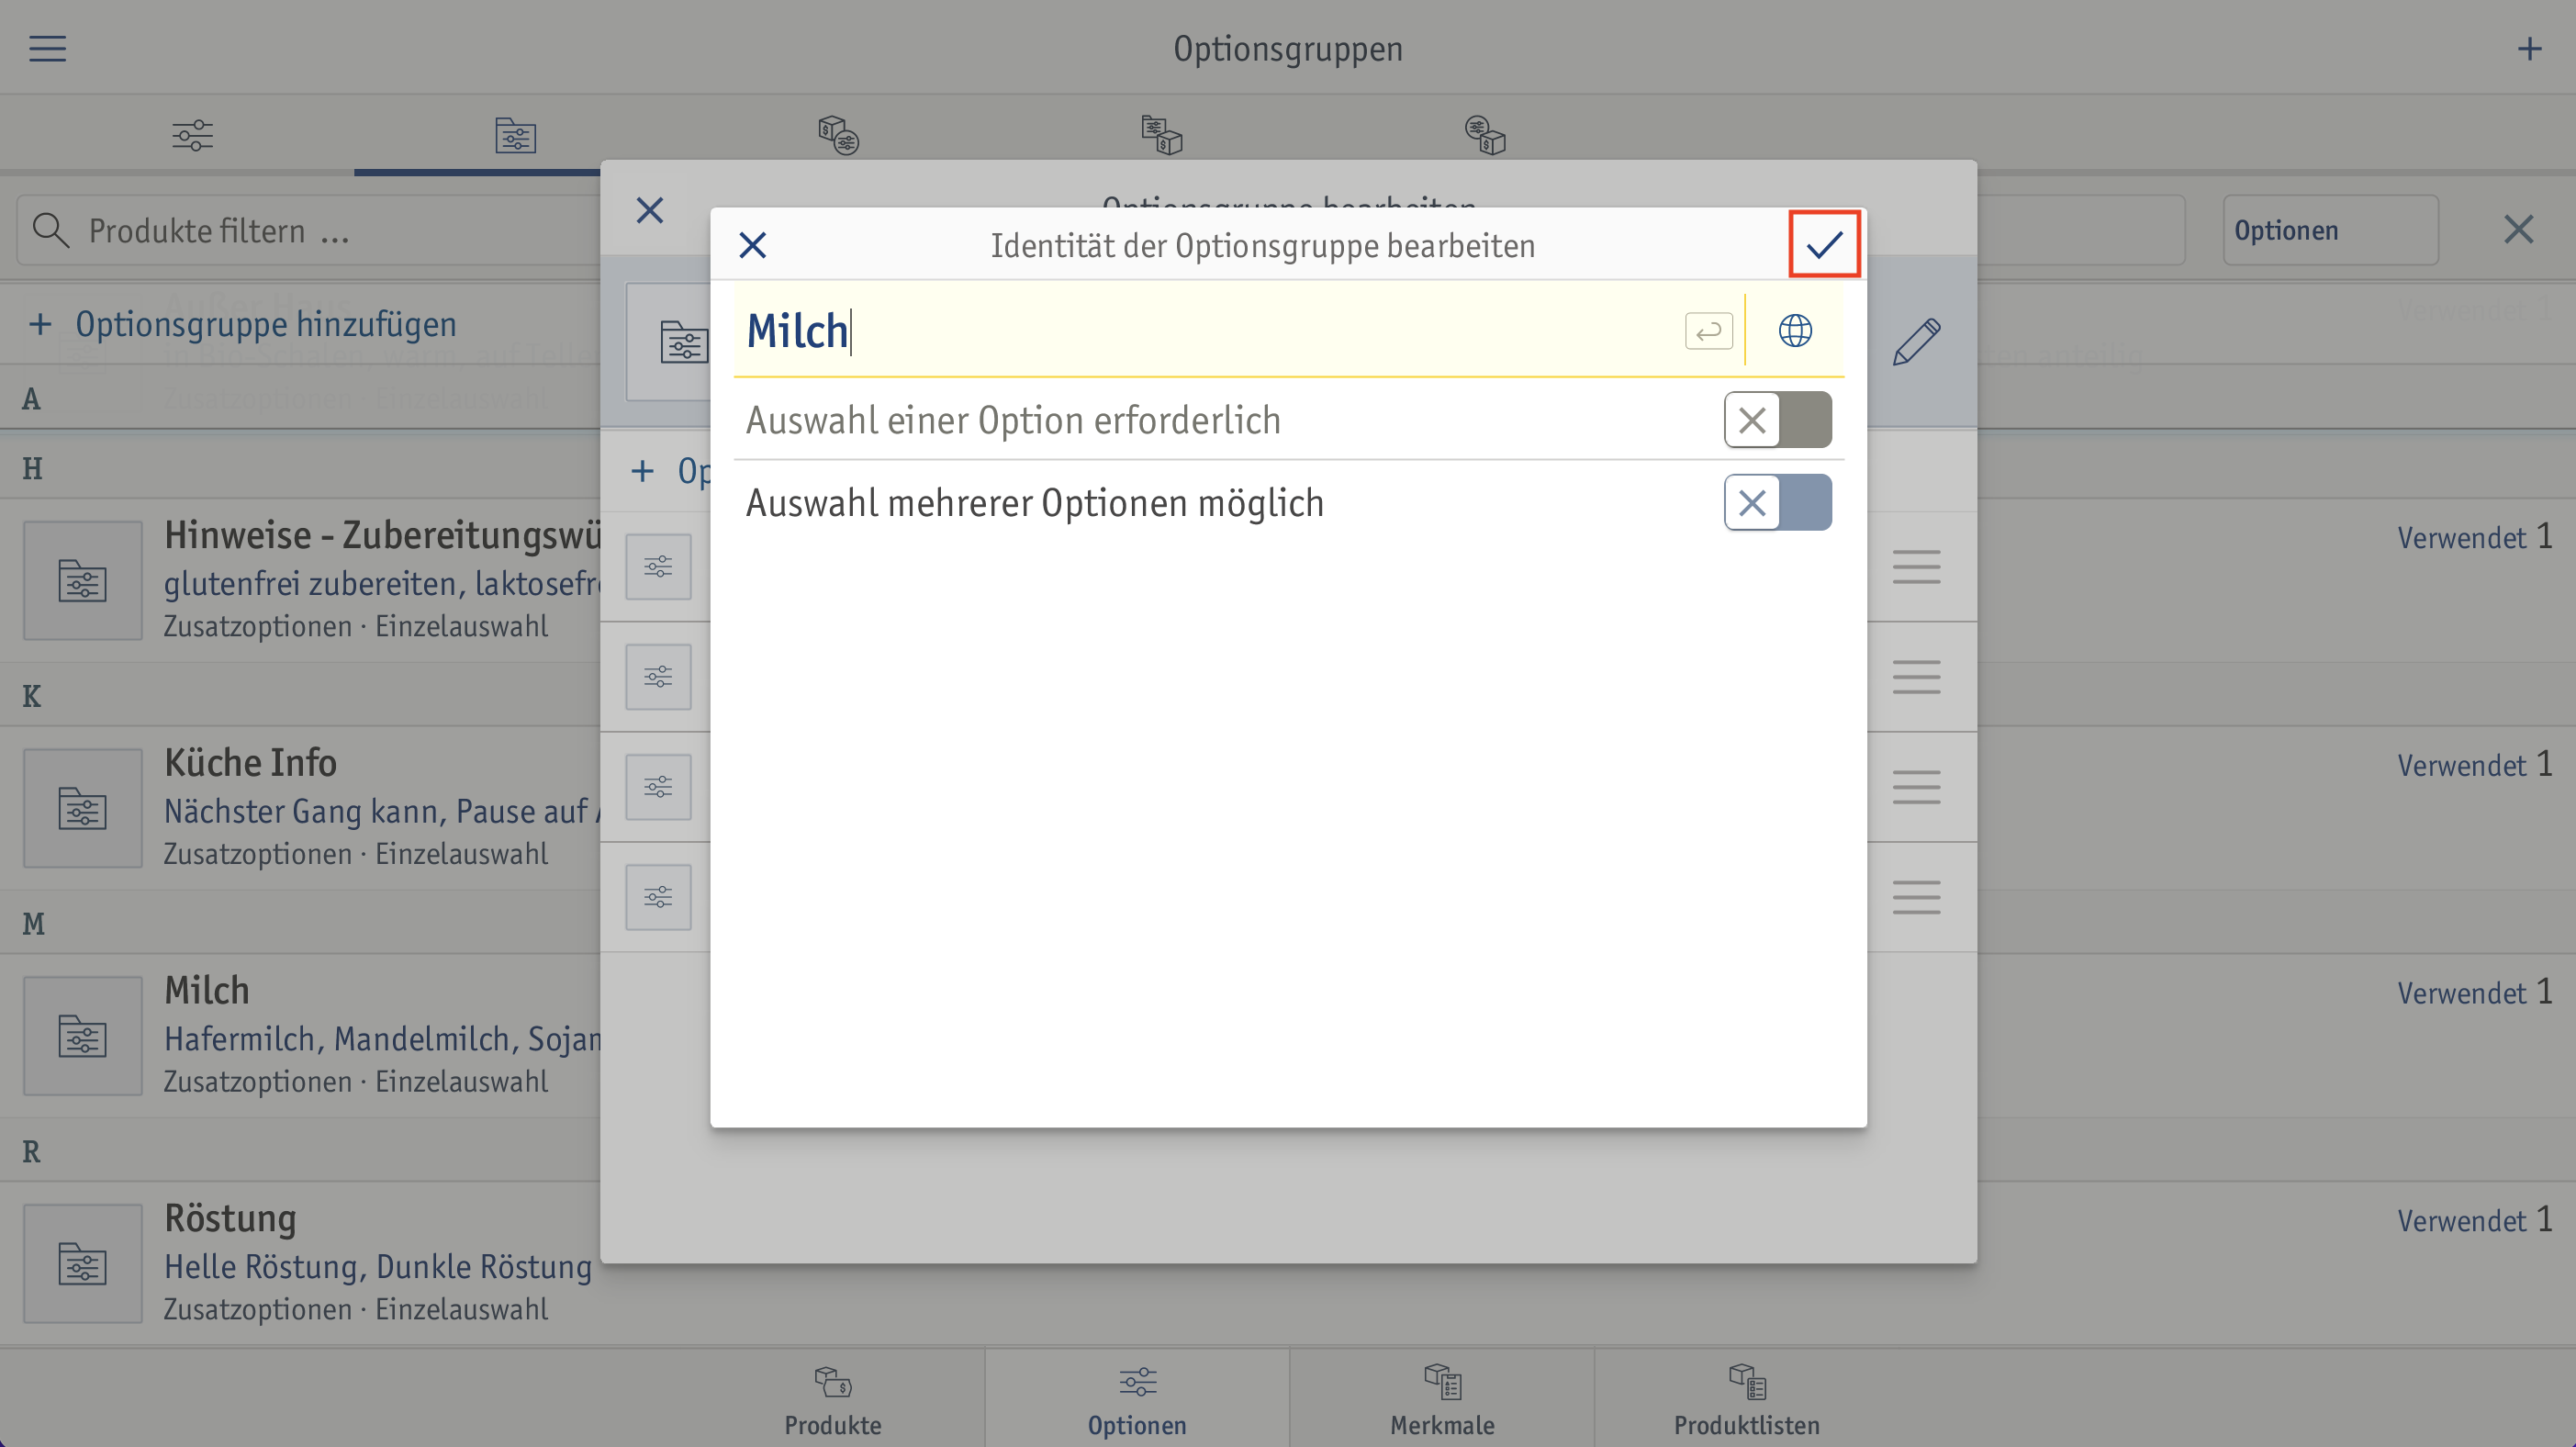
Task: Click third option sliders icon in dialog
Action: point(658,787)
